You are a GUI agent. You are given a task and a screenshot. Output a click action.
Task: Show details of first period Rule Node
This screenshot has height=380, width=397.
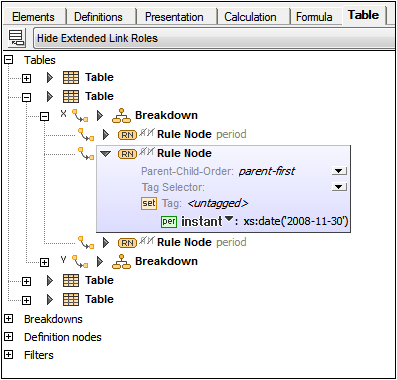tap(106, 135)
